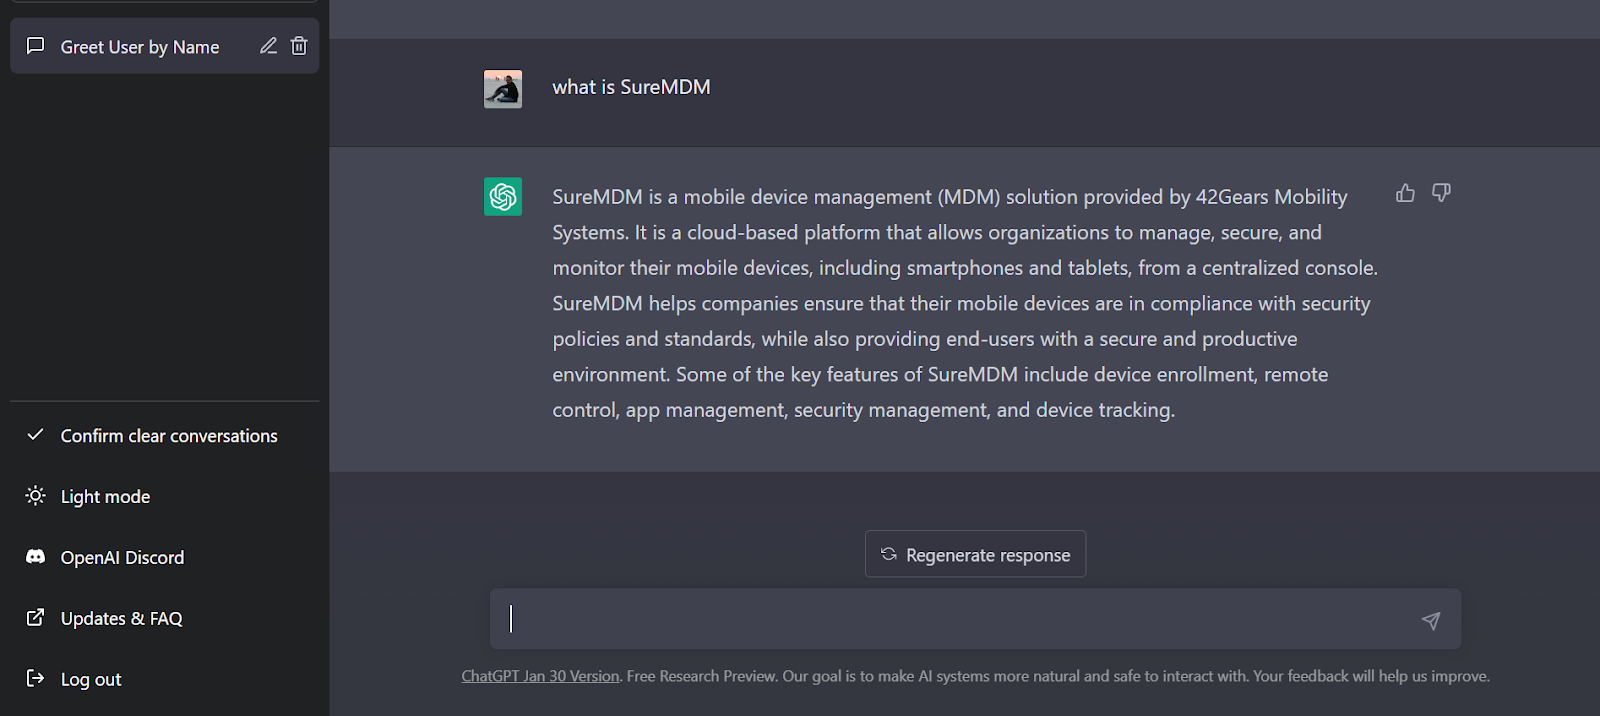Give thumbs down to the response
Image resolution: width=1600 pixels, height=716 pixels.
pos(1441,193)
